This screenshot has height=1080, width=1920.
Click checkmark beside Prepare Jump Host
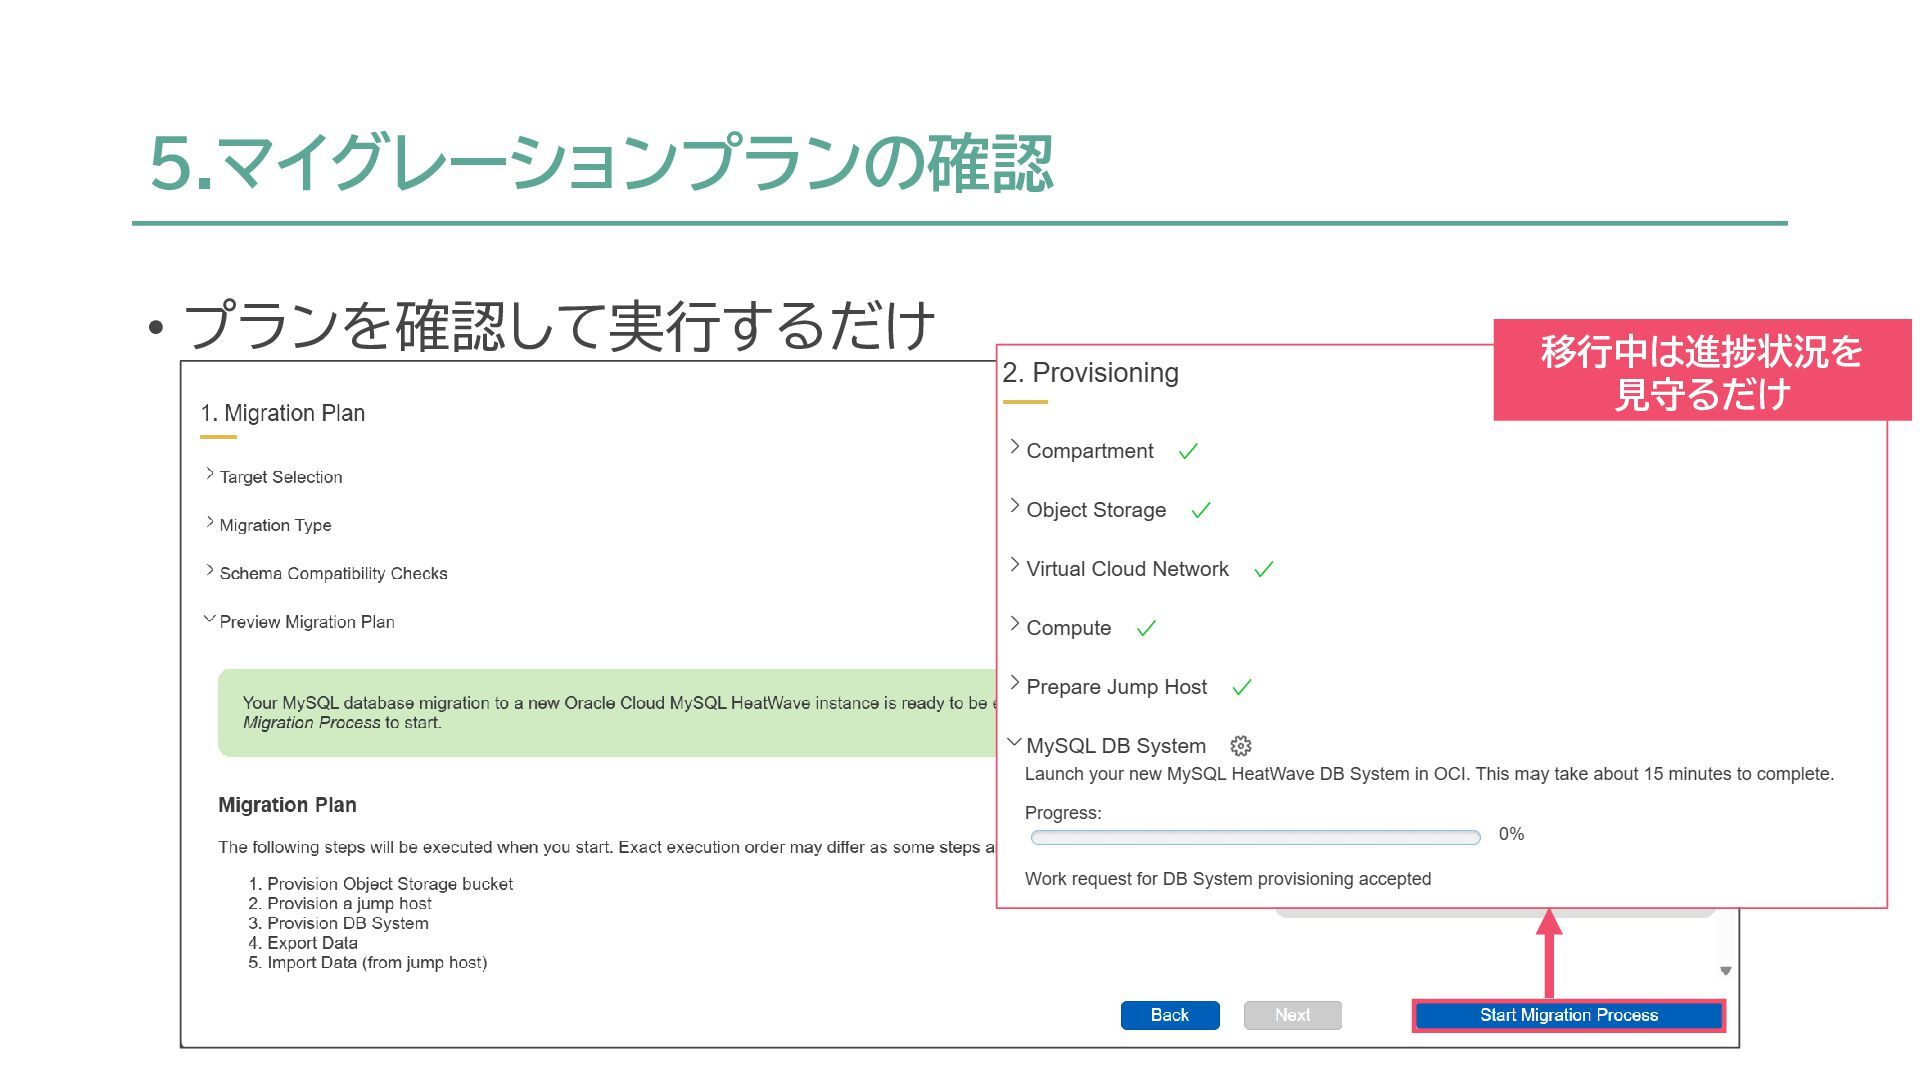coord(1242,688)
